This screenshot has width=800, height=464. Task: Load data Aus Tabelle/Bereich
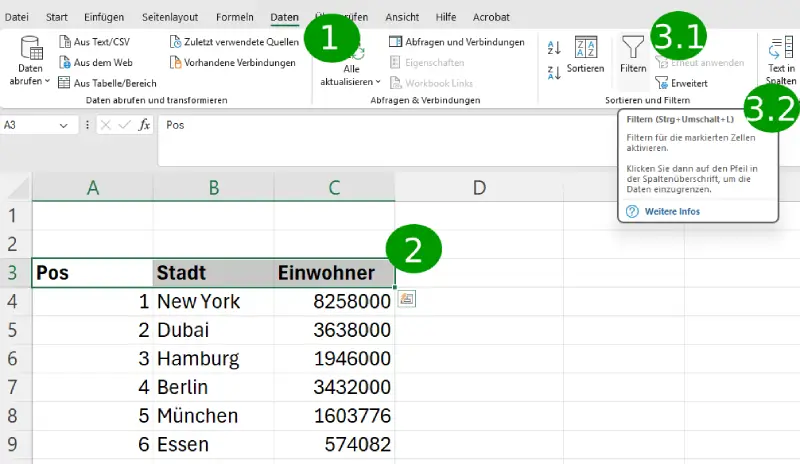pos(107,83)
